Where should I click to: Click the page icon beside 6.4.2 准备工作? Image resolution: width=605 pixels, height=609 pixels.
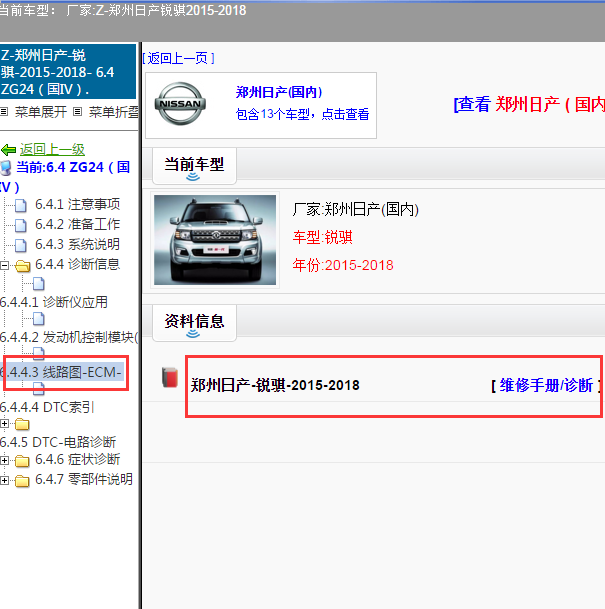coord(21,225)
